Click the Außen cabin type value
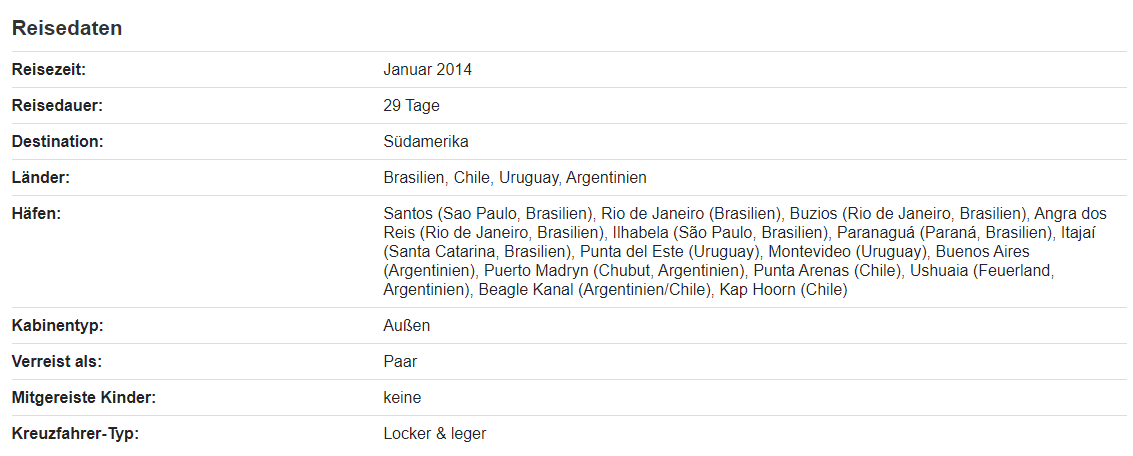This screenshot has width=1133, height=456. 406,326
